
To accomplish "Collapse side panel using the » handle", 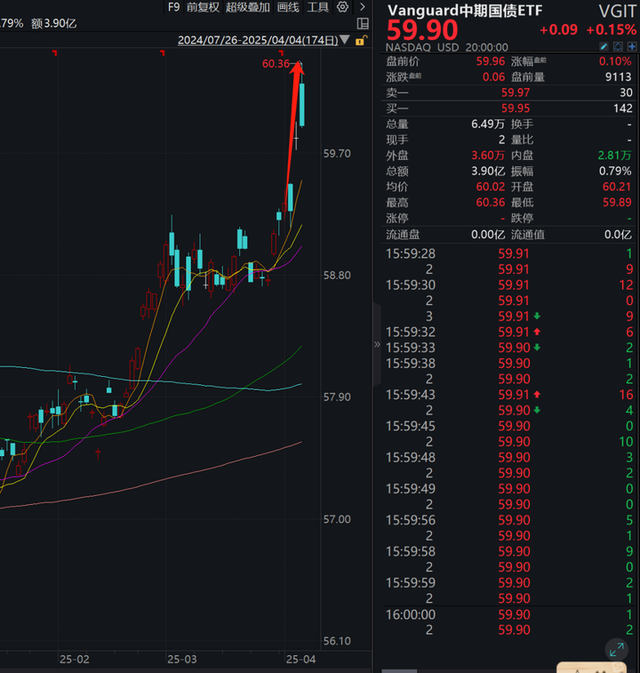I will (377, 344).
